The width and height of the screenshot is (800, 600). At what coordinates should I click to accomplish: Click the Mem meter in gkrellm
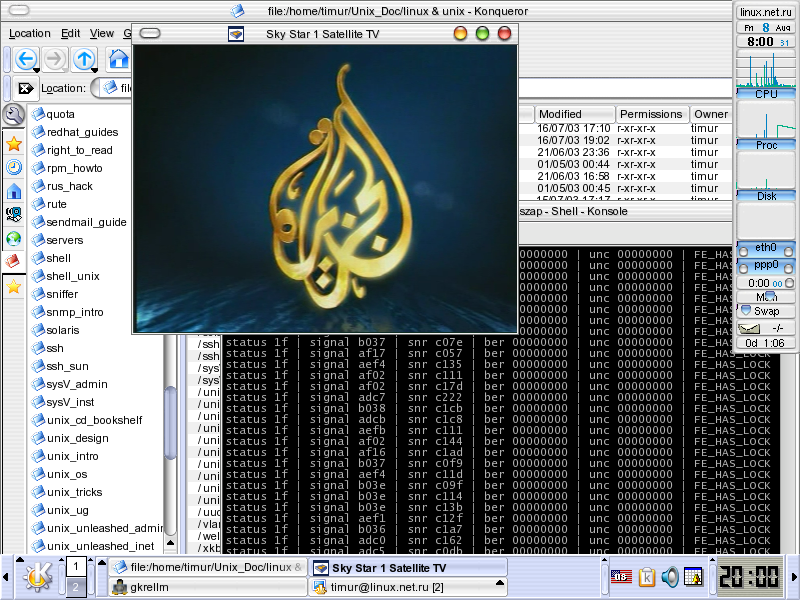click(x=766, y=296)
